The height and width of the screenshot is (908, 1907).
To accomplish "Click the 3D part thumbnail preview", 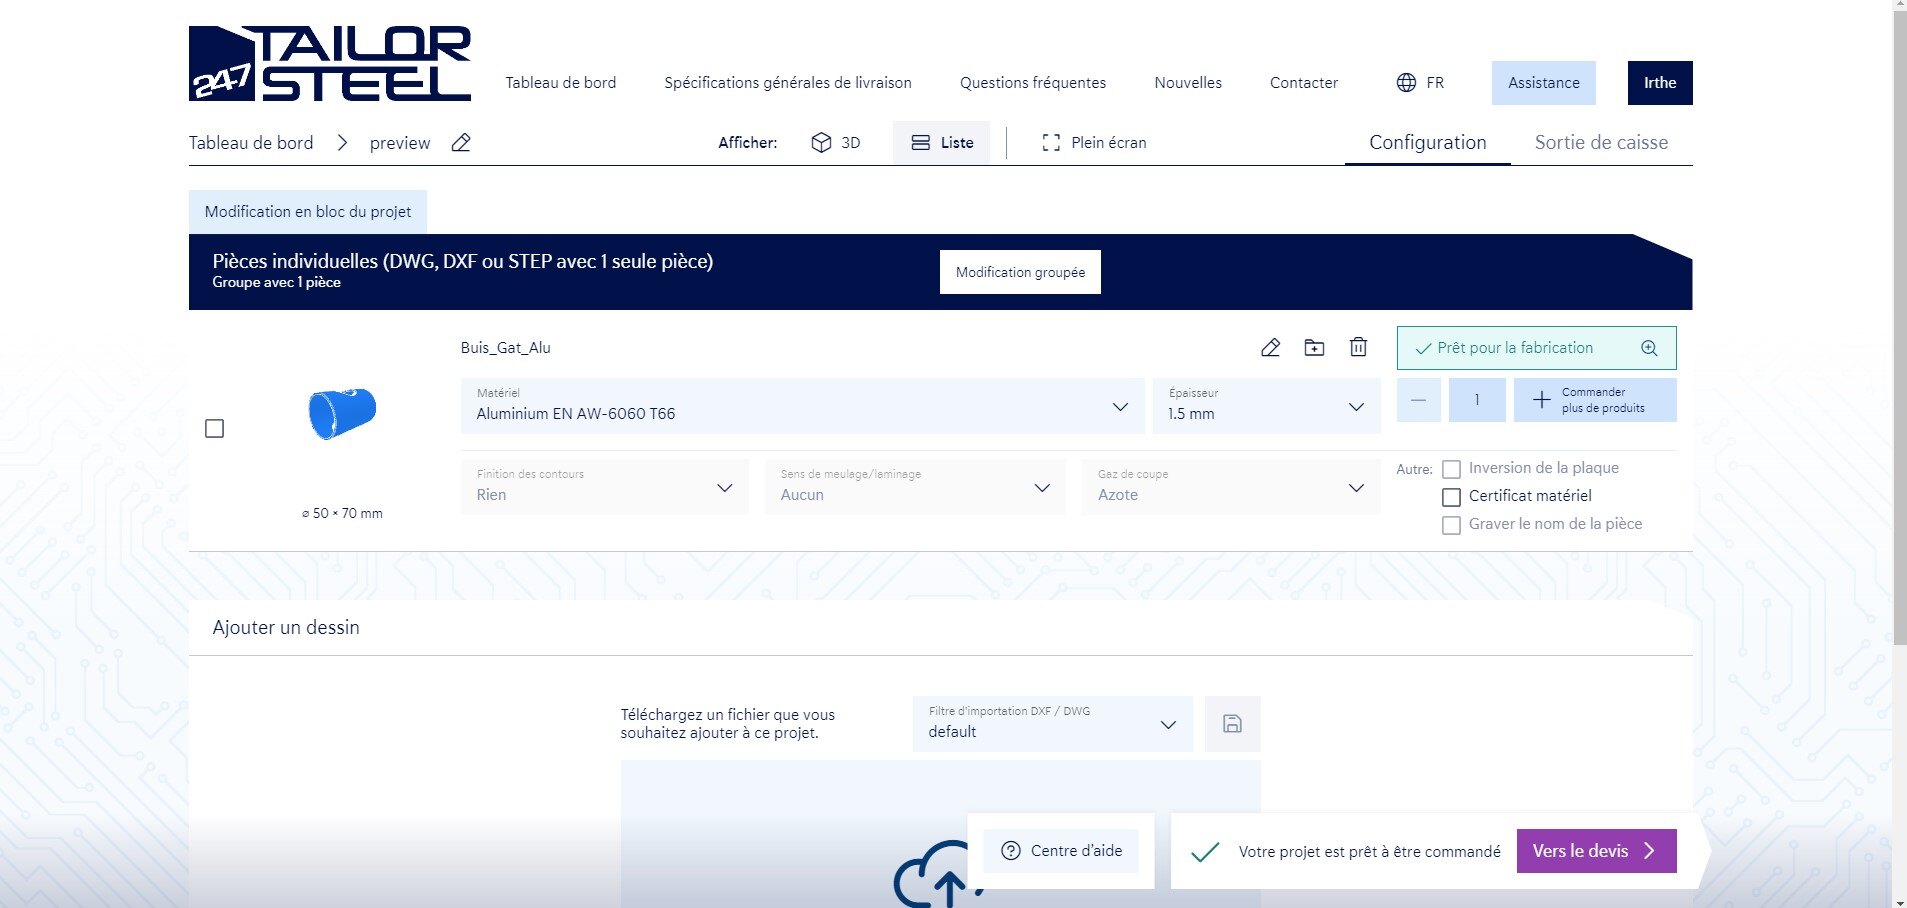I will pyautogui.click(x=342, y=413).
